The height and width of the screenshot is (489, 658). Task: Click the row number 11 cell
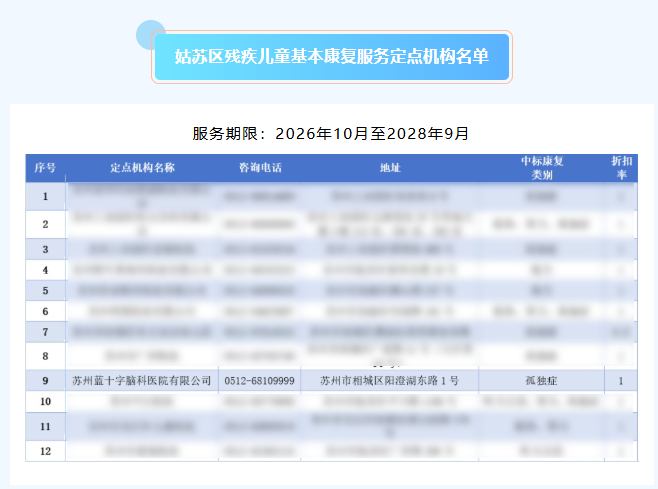coord(45,426)
